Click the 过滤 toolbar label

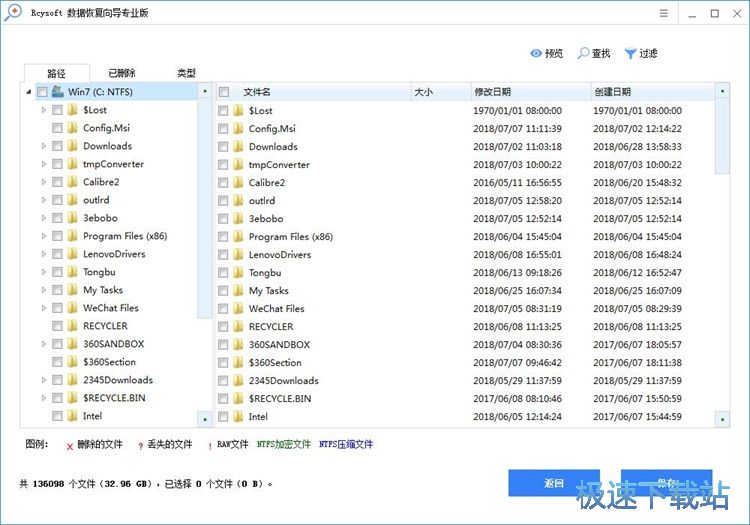click(648, 53)
